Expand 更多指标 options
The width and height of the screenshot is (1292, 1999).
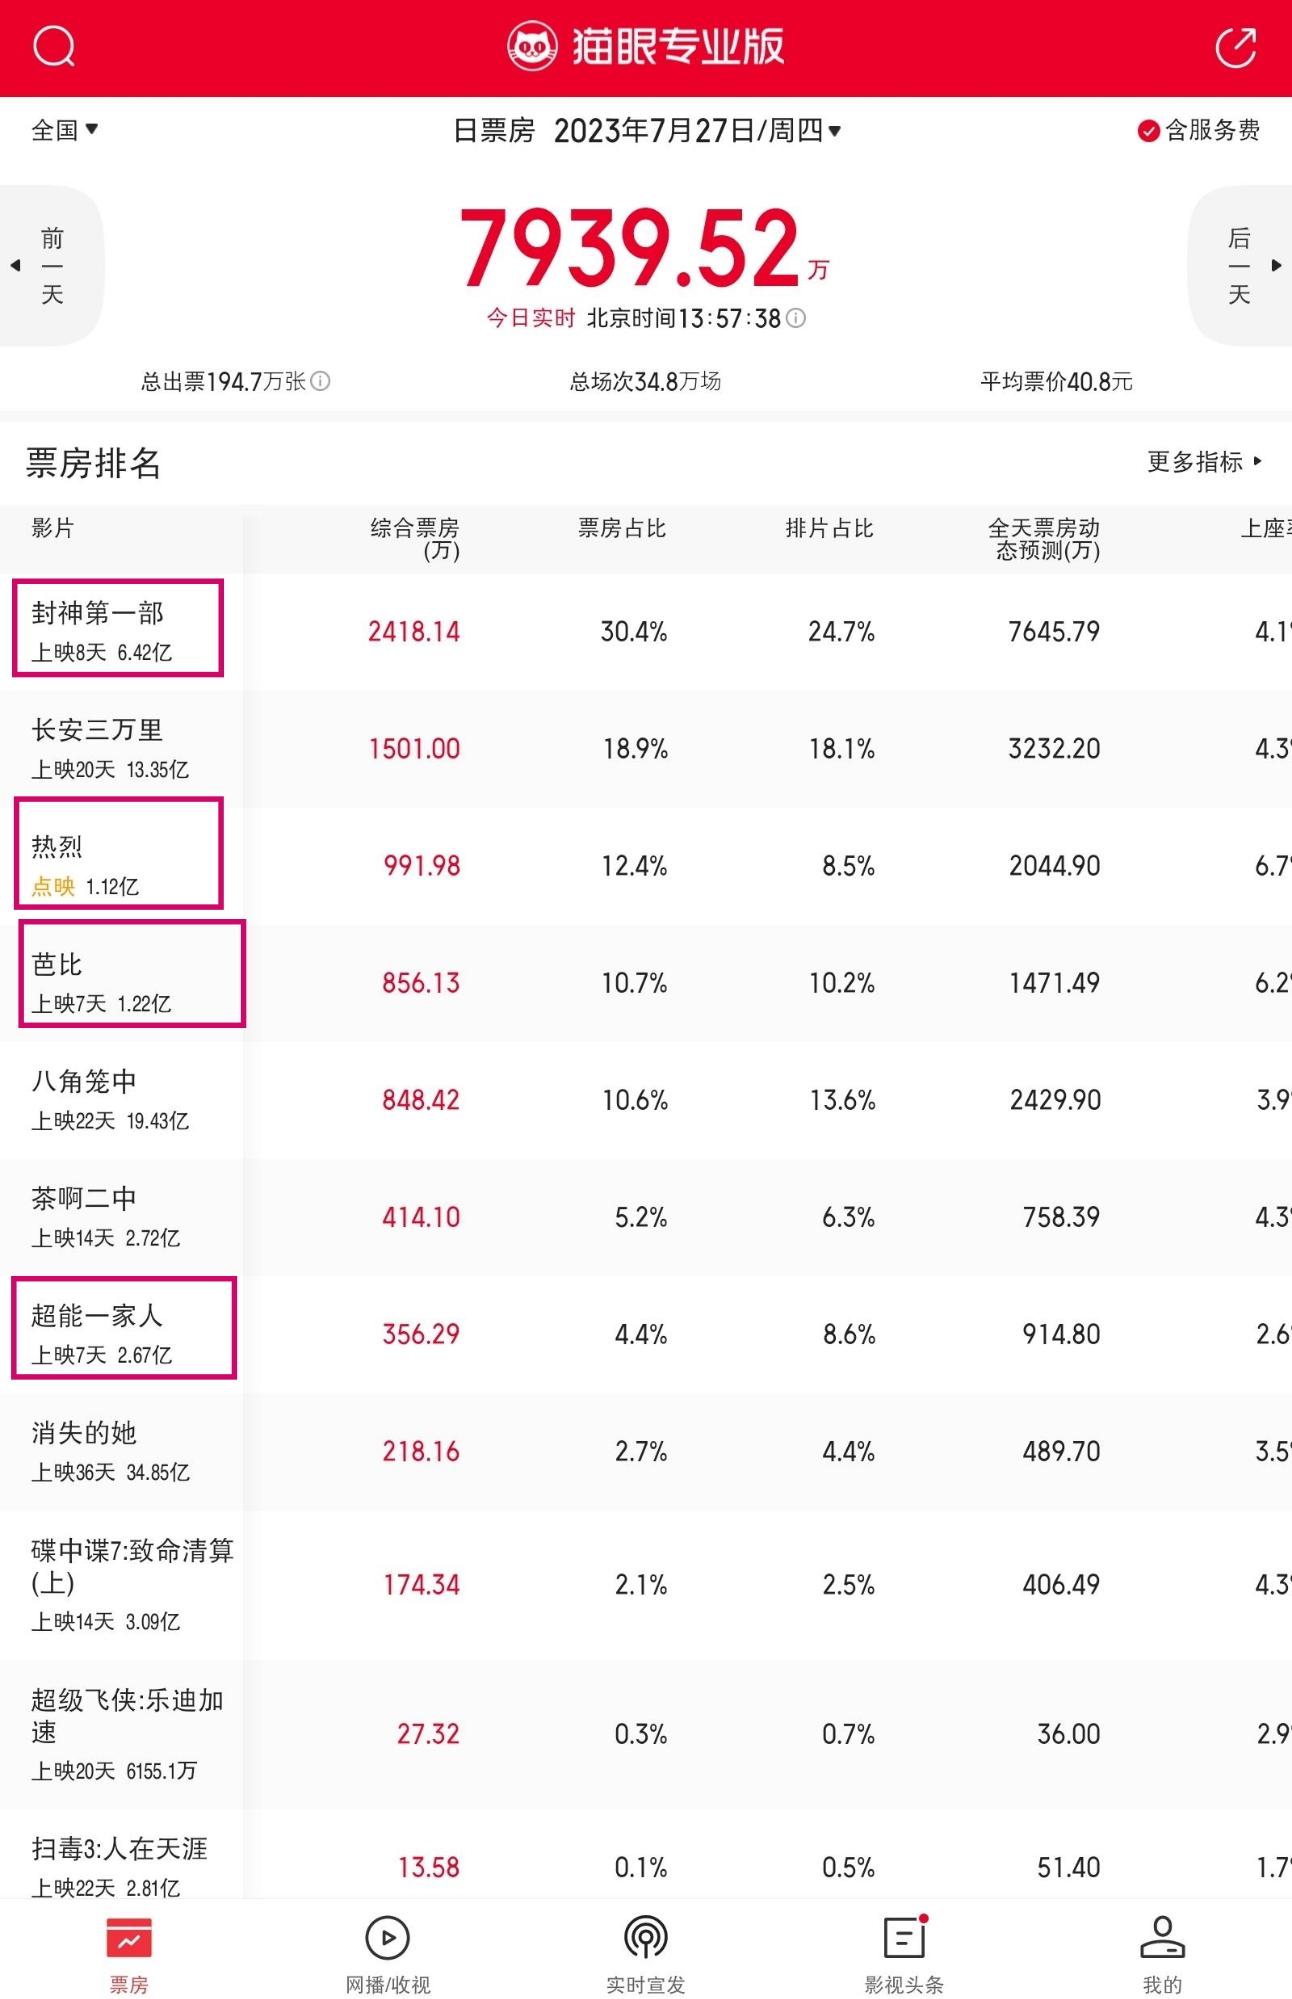tap(1205, 461)
